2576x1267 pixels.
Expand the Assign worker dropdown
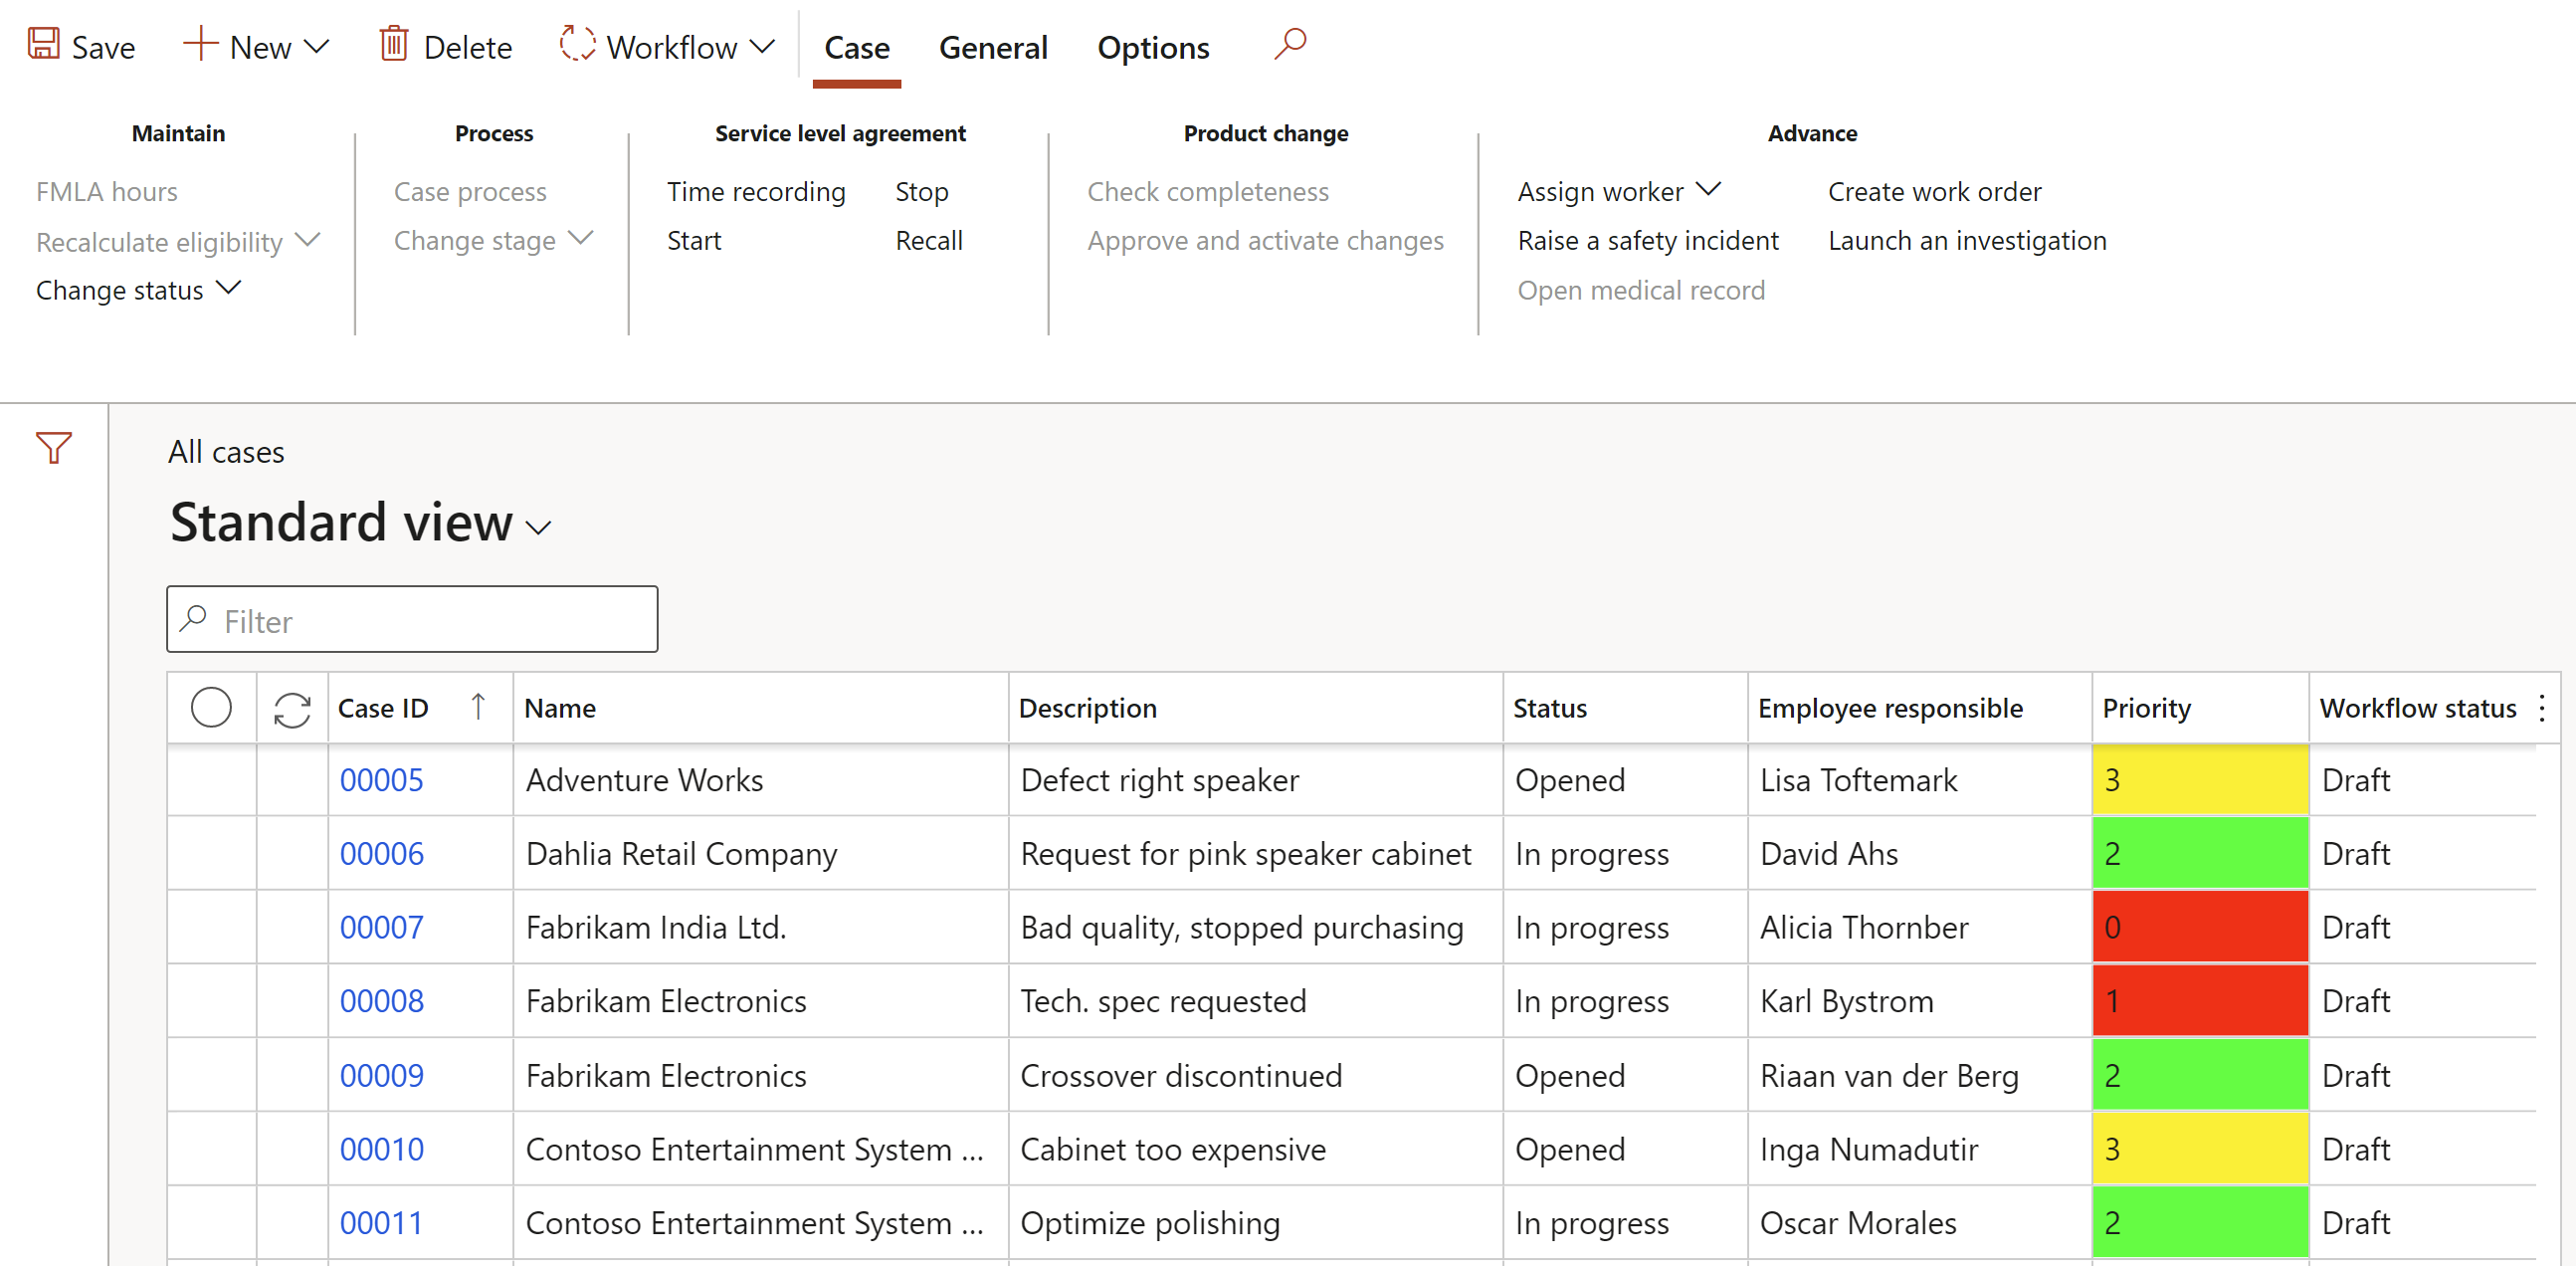1619,191
